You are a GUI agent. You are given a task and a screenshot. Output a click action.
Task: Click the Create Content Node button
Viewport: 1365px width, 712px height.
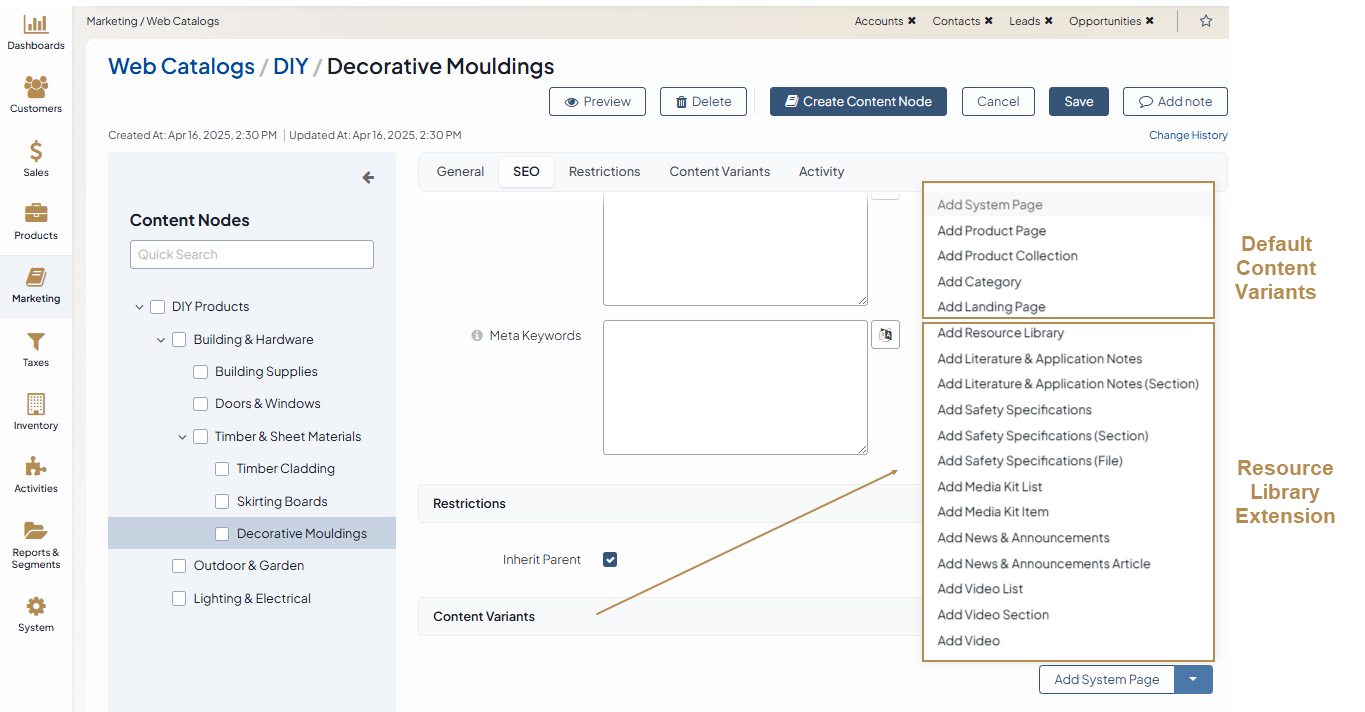coord(858,101)
